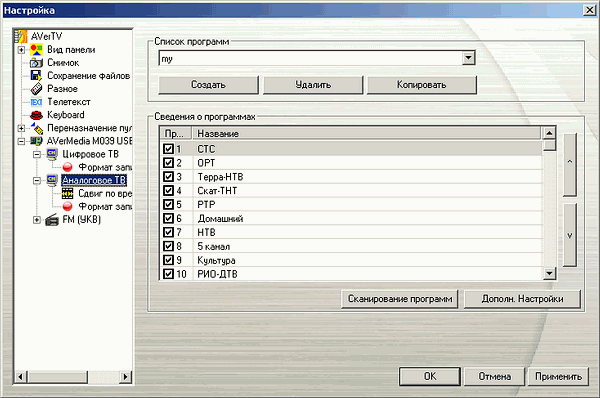600x398 pixels.
Task: Click the Сдвиг по времени film icon
Action: click(x=67, y=193)
